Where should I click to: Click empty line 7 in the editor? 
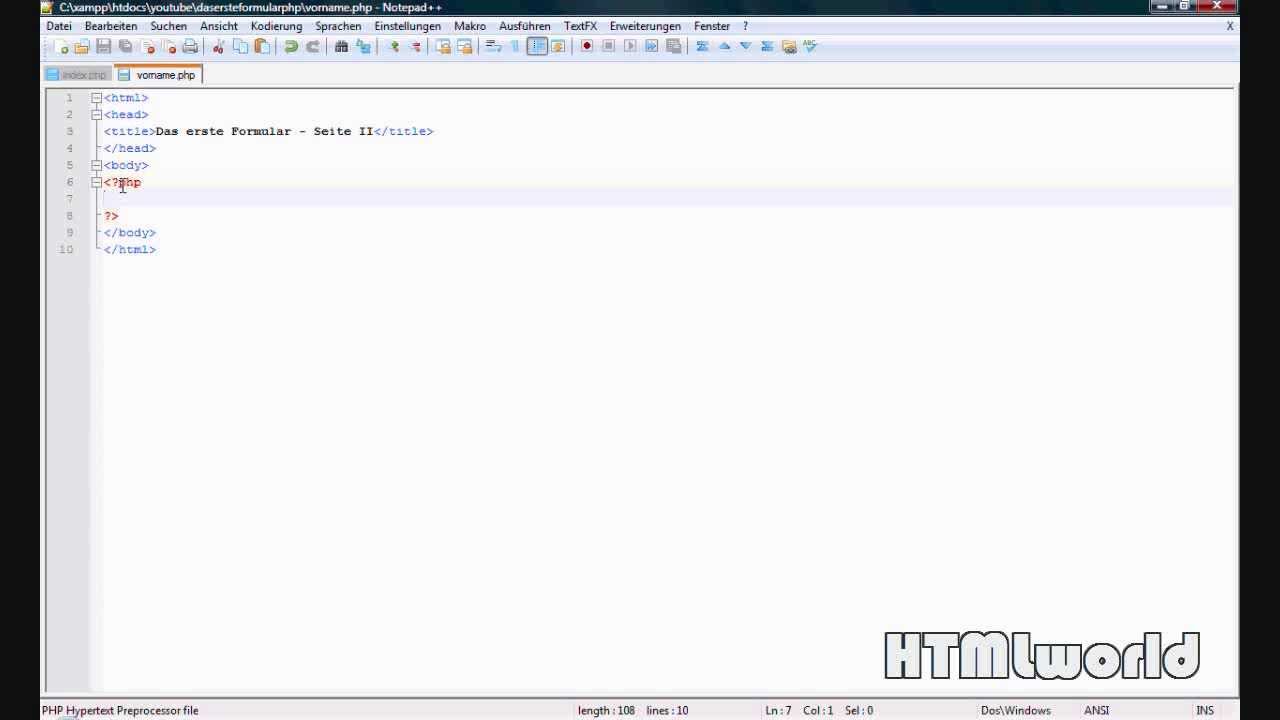click(400, 199)
